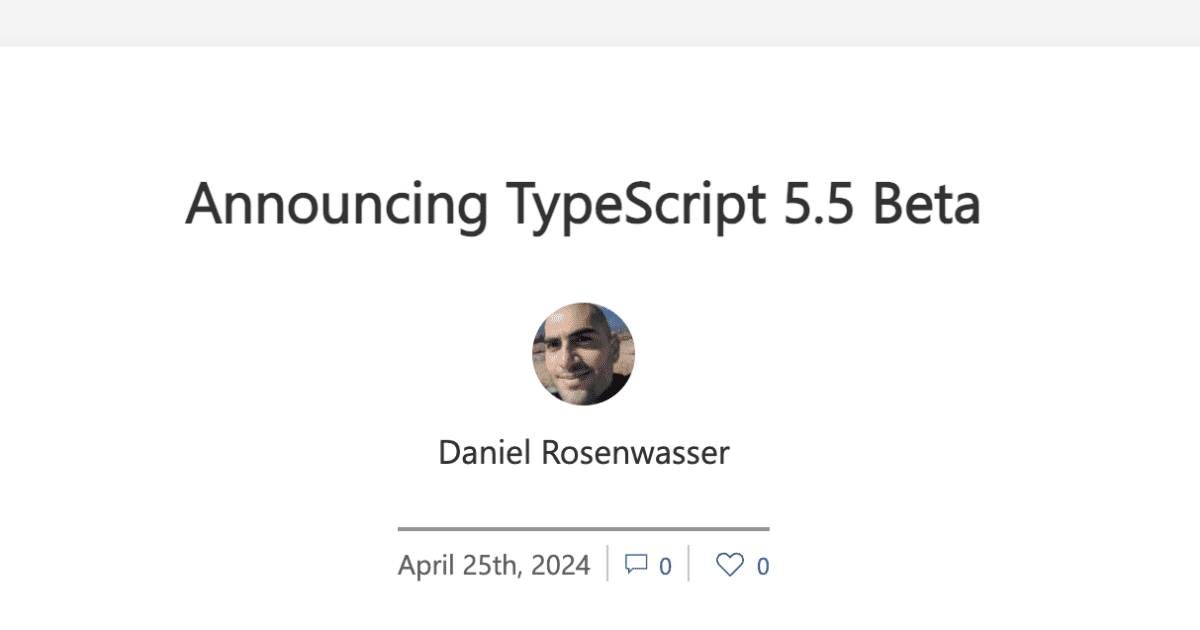Viewport: 1200px width, 630px height.
Task: Click the author name below the avatar
Action: coord(584,452)
